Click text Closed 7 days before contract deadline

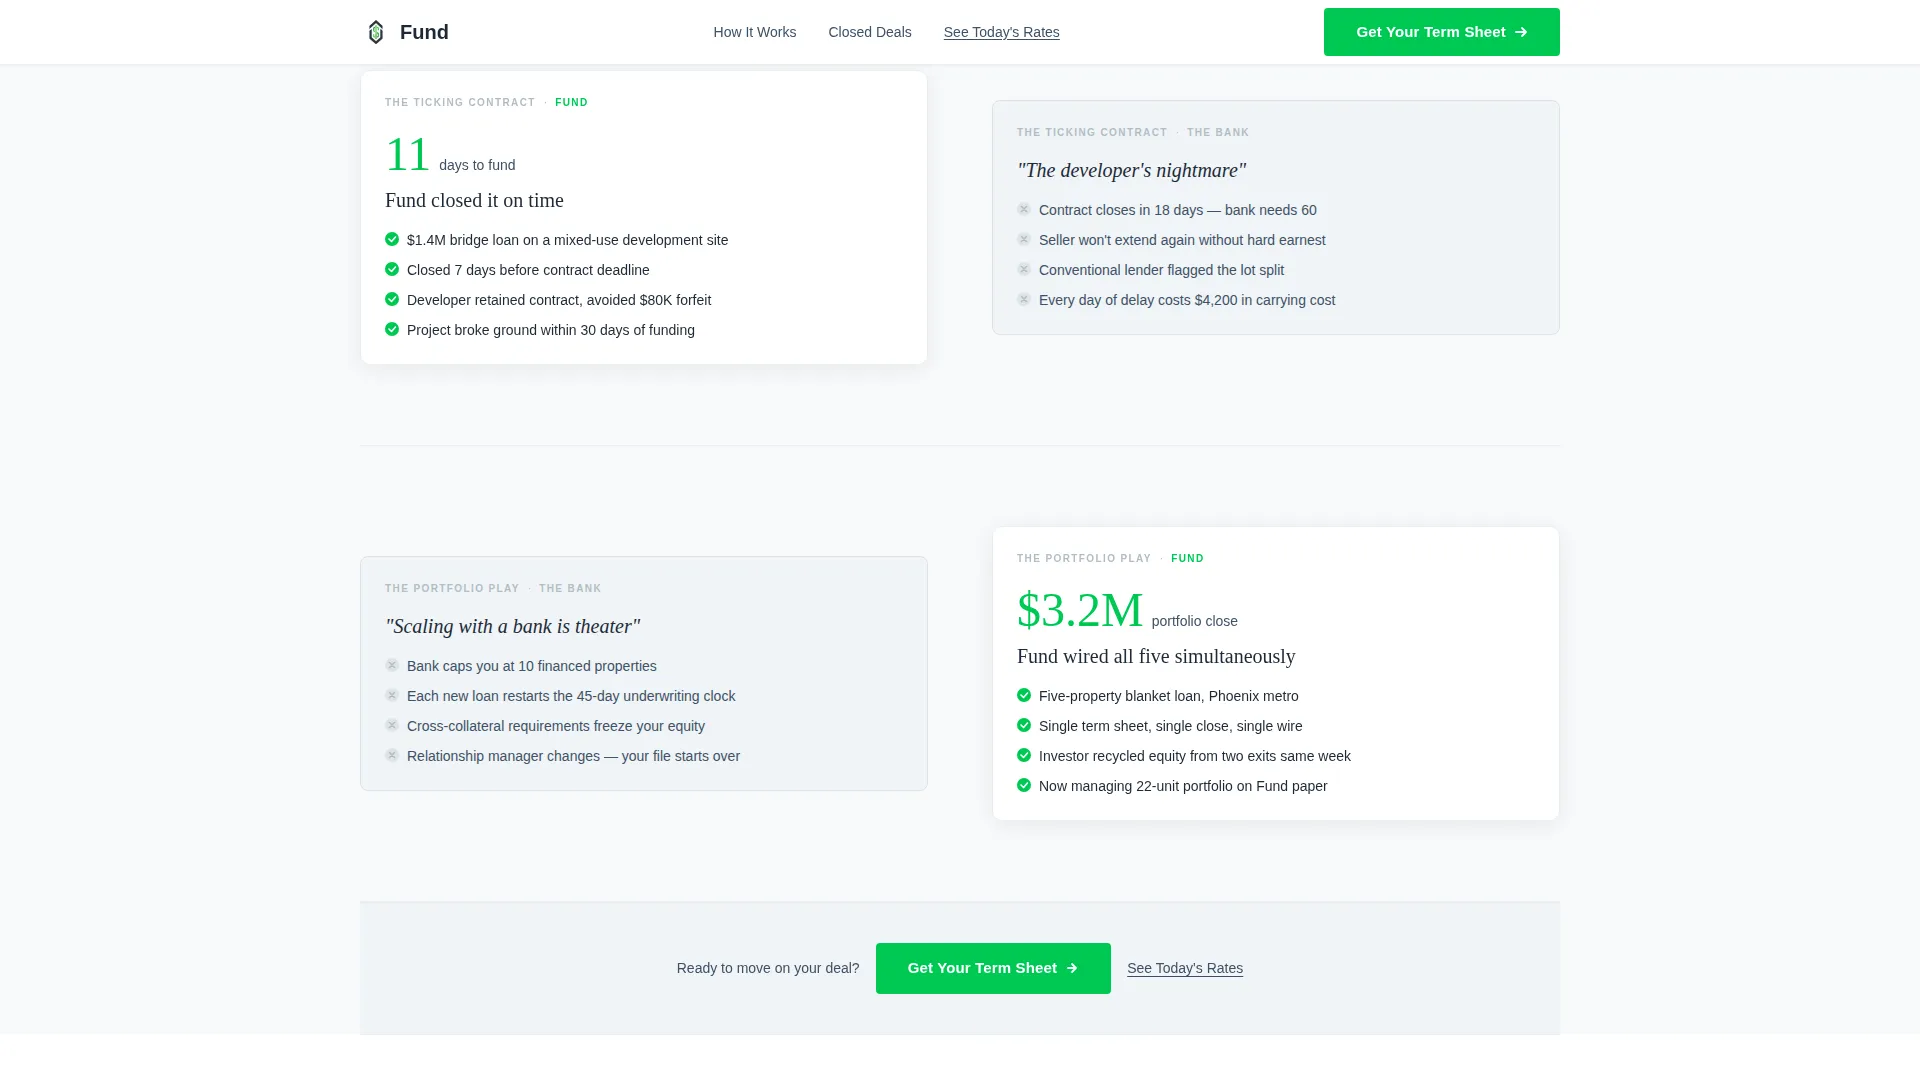coord(528,270)
